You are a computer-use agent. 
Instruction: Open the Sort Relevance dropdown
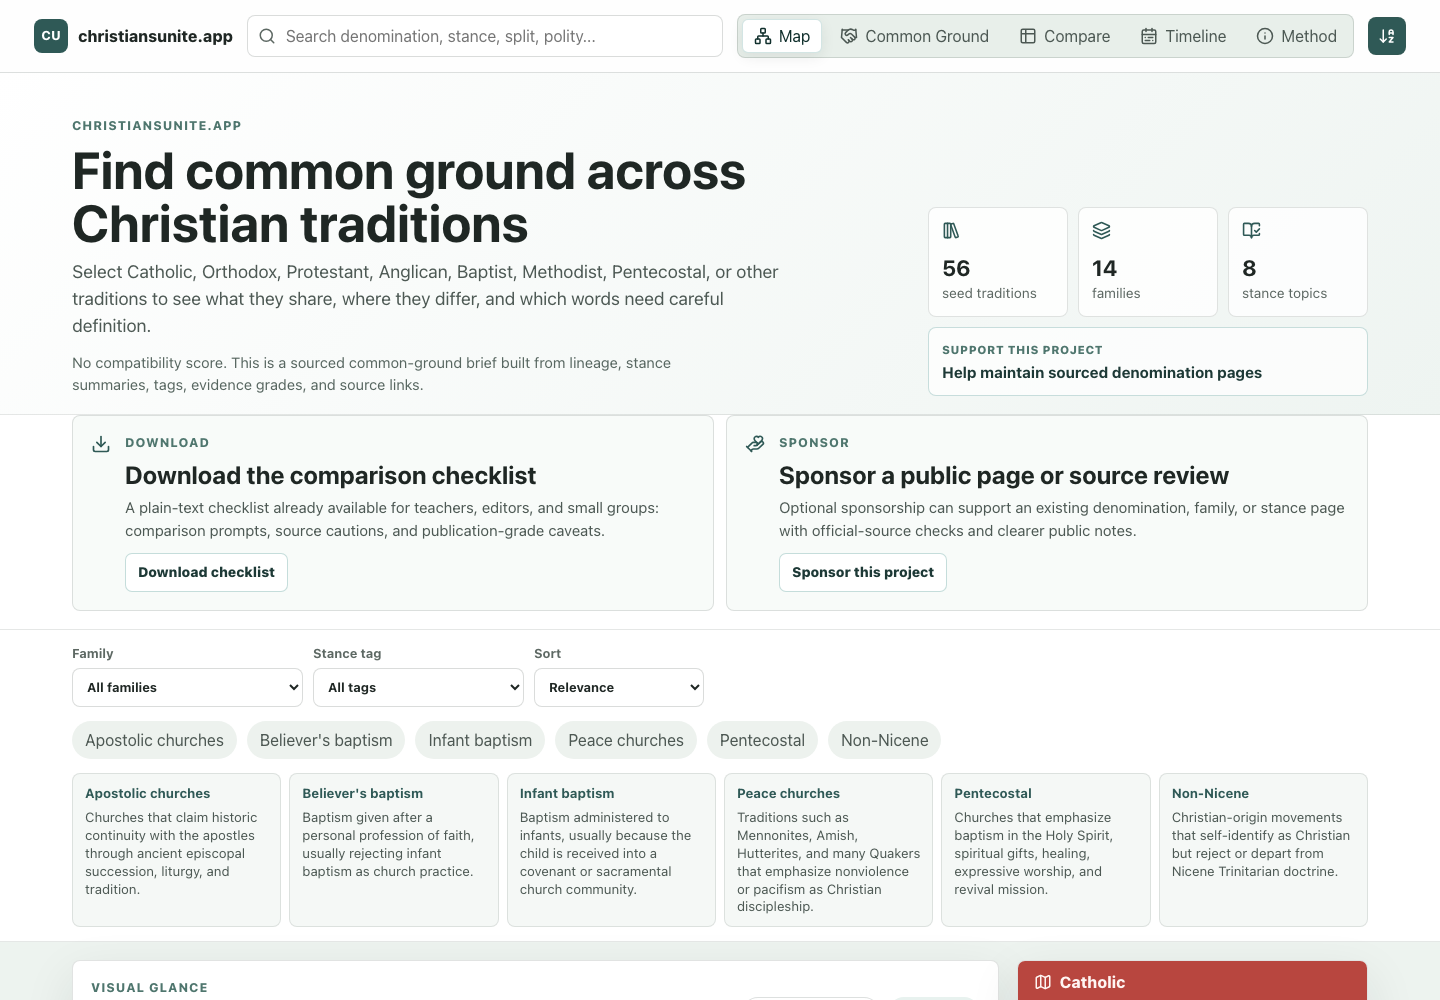point(619,687)
